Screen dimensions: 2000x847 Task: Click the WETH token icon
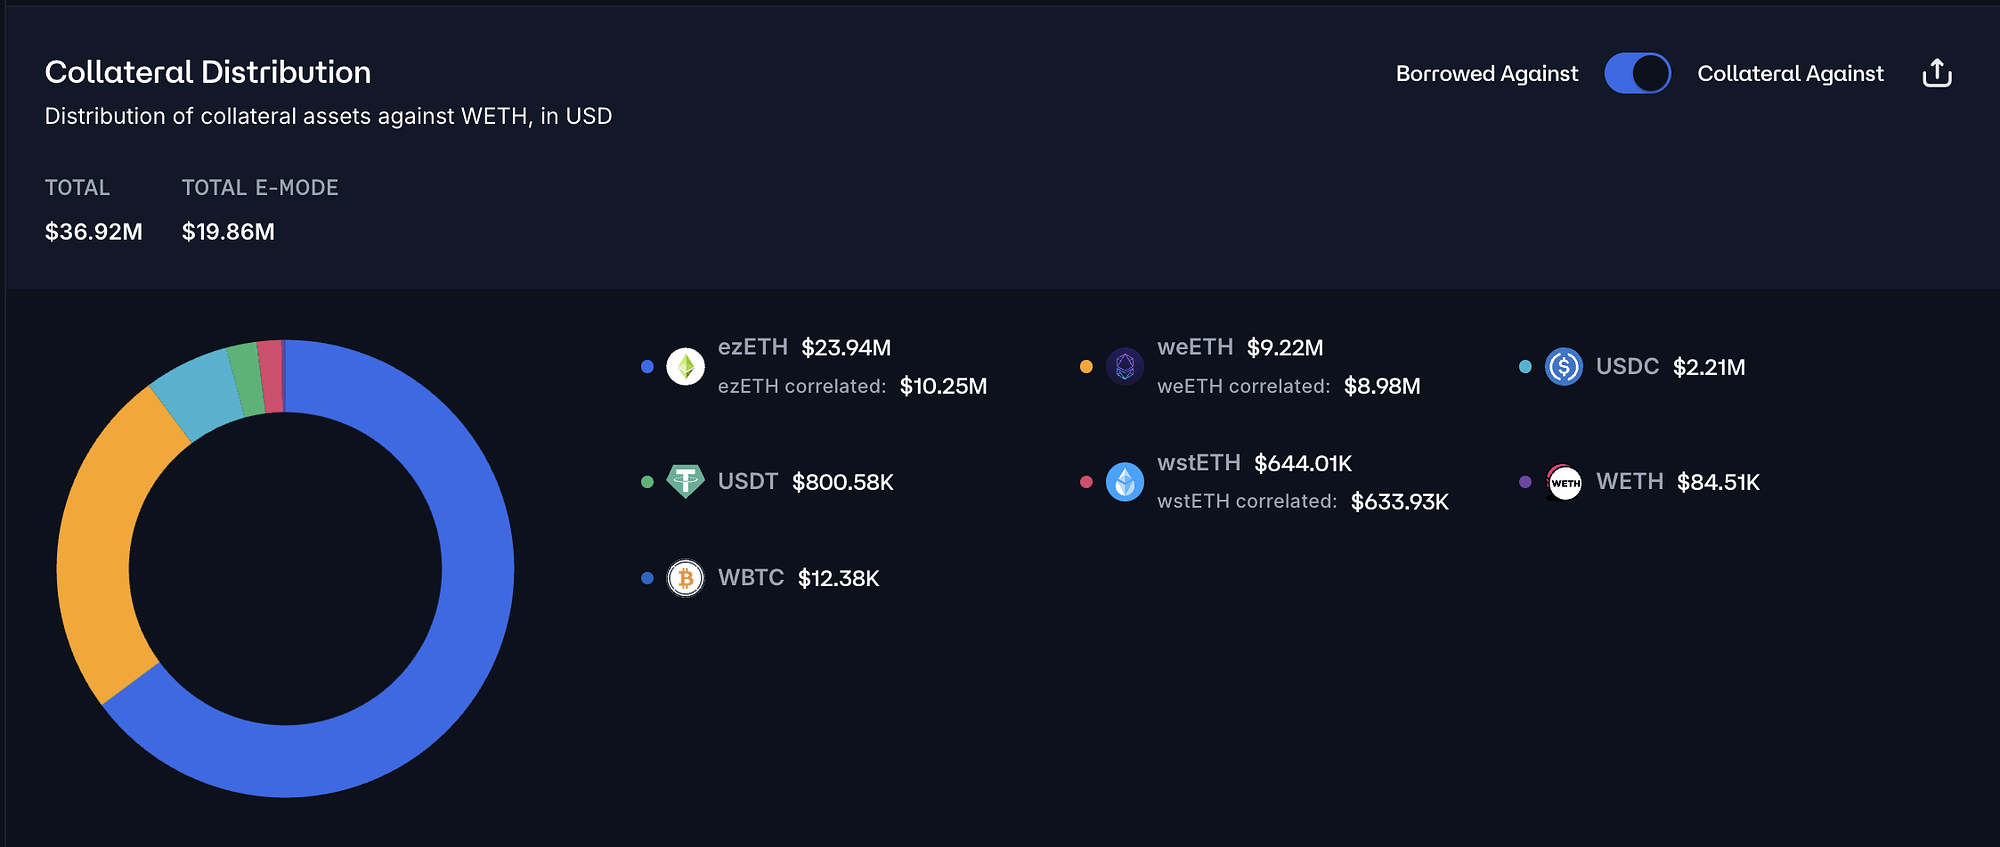(1564, 482)
